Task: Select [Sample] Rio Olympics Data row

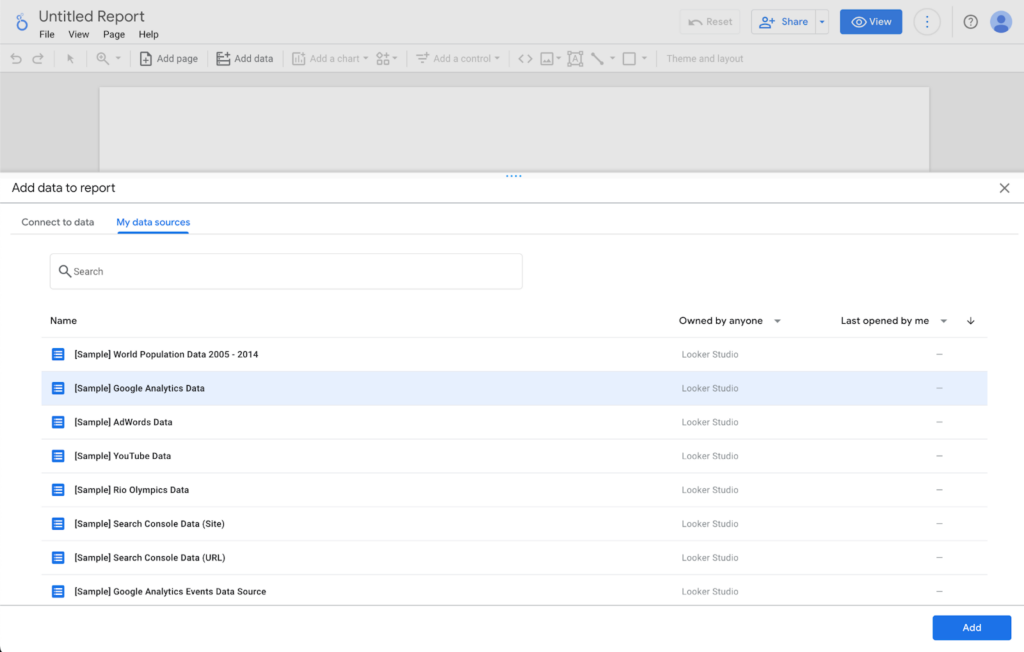Action: (x=514, y=490)
